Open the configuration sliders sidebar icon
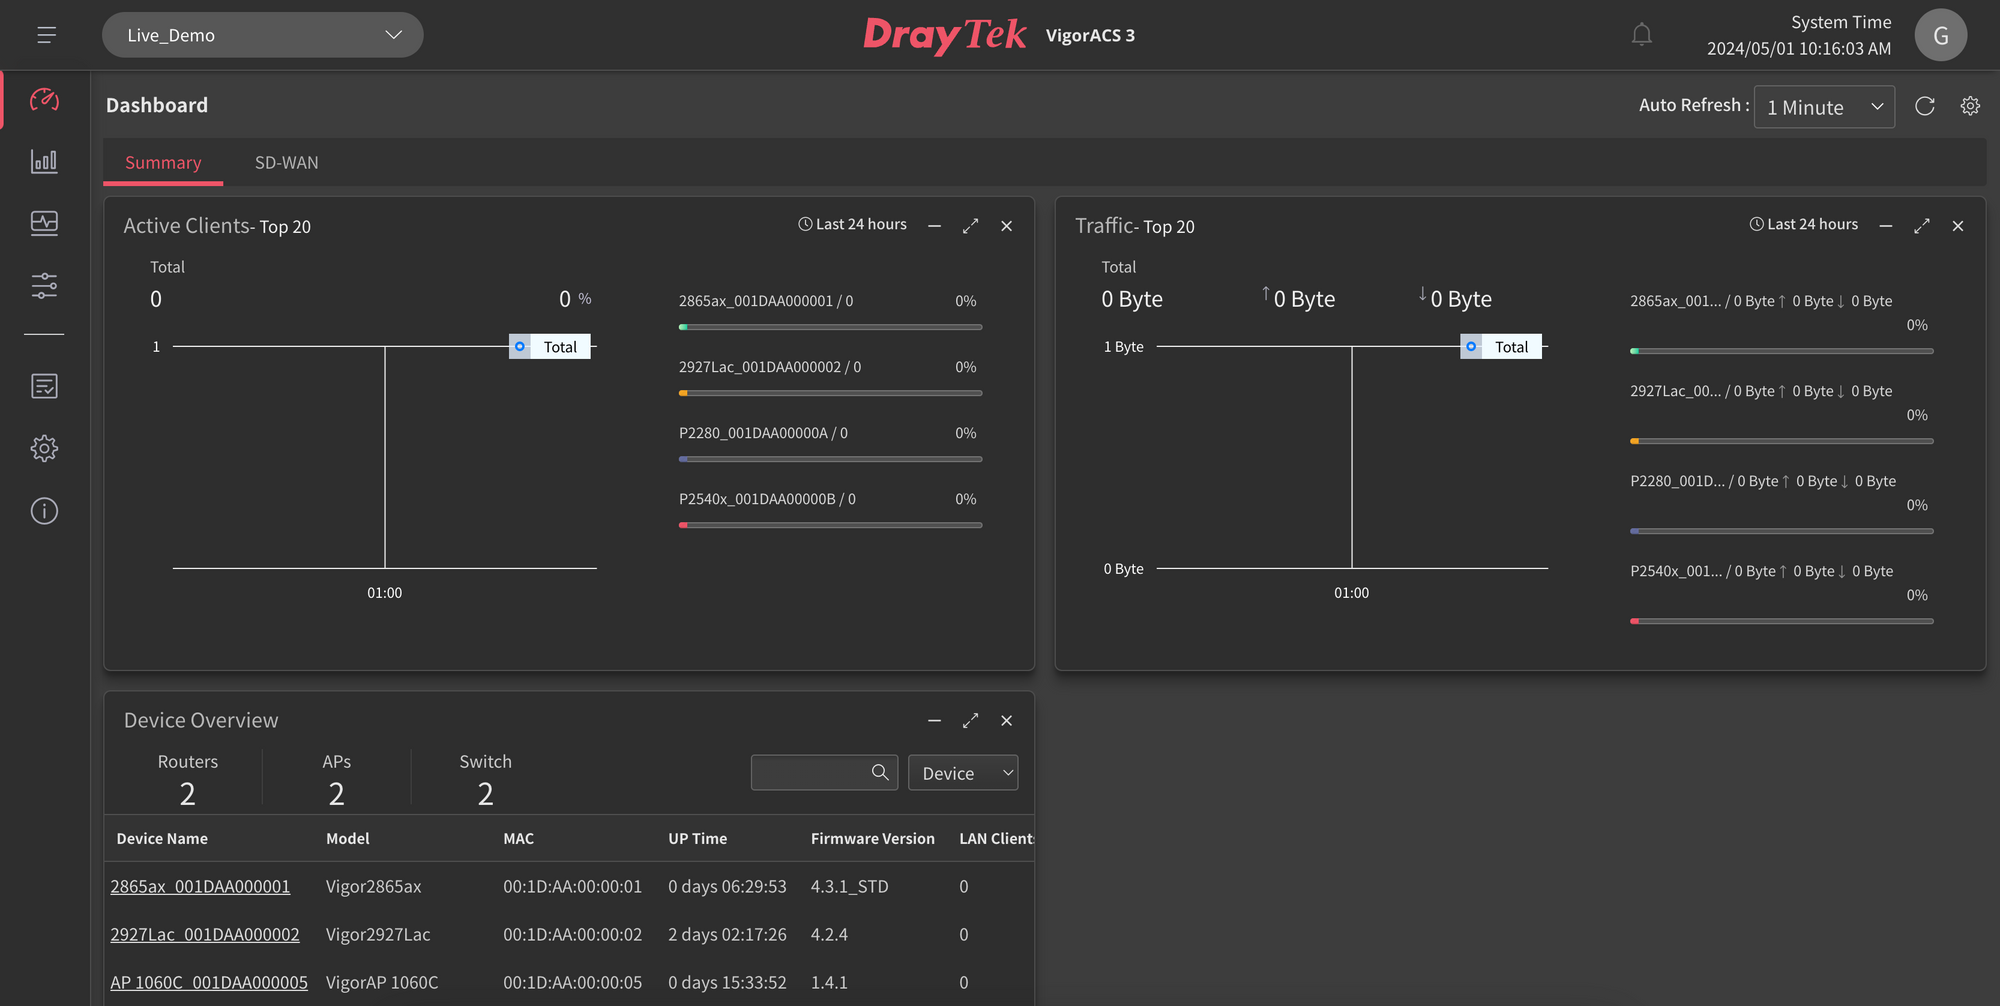The height and width of the screenshot is (1006, 2000). pyautogui.click(x=44, y=286)
